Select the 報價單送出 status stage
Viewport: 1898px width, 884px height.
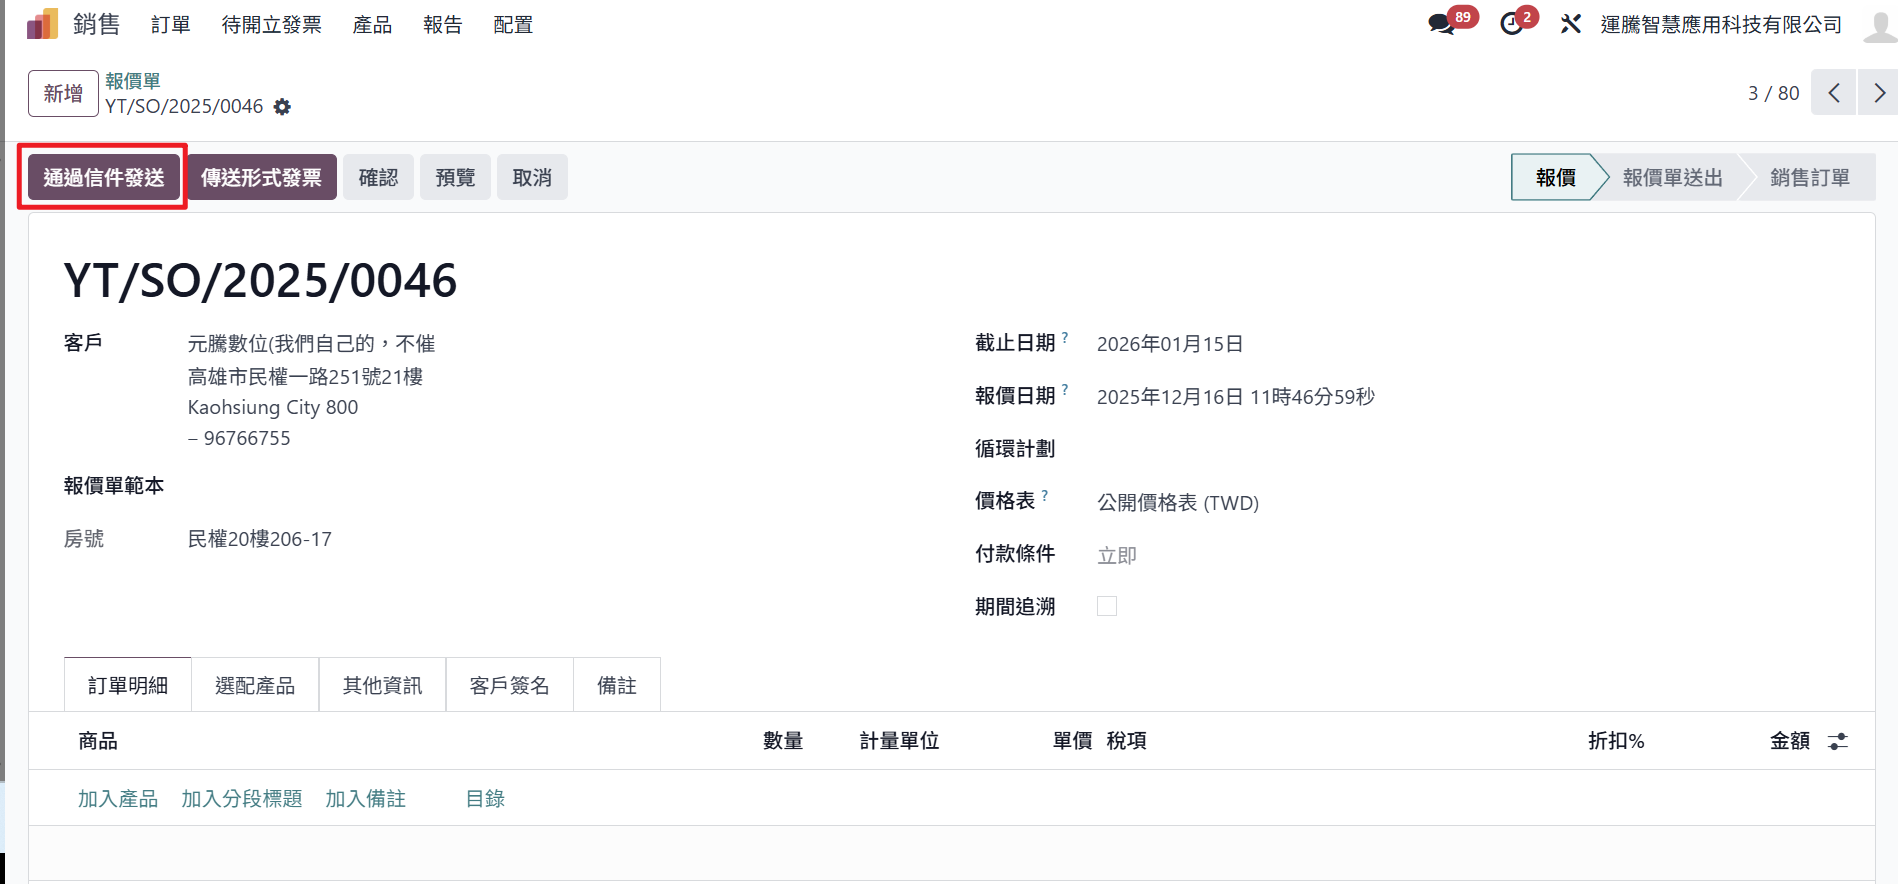(1672, 177)
